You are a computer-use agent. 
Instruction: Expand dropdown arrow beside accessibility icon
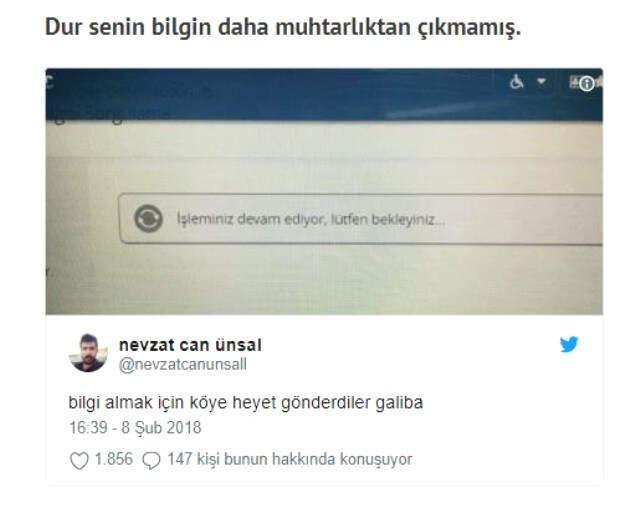click(x=541, y=81)
